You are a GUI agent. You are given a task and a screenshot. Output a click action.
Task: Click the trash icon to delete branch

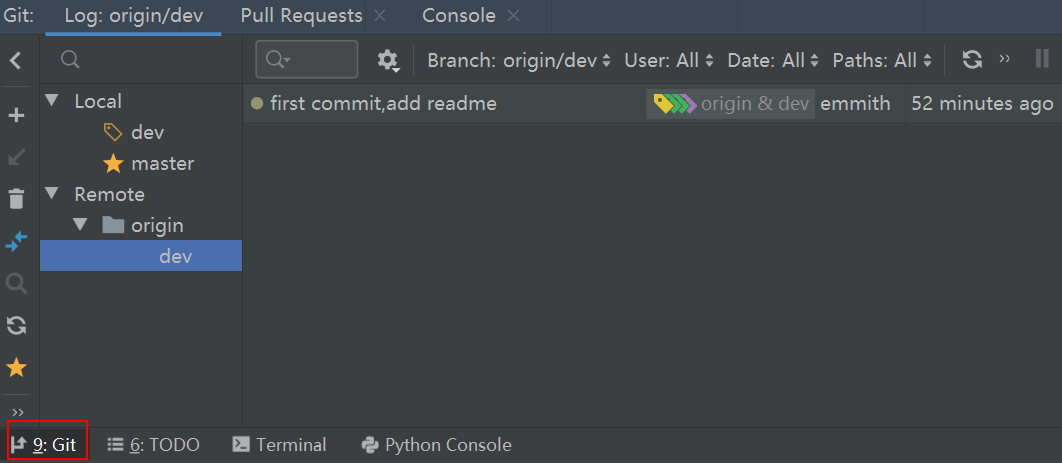16,199
